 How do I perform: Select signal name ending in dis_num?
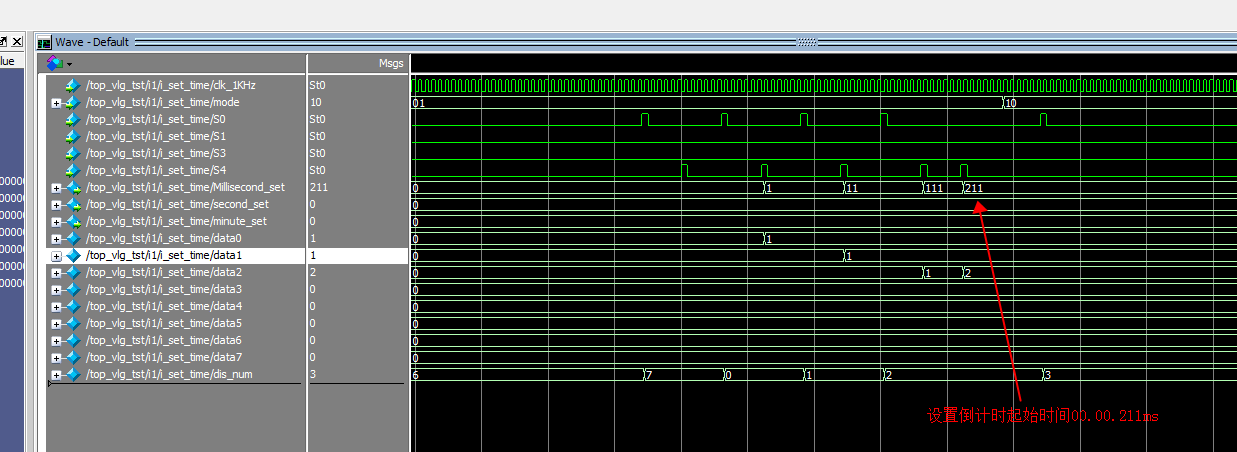(x=169, y=375)
